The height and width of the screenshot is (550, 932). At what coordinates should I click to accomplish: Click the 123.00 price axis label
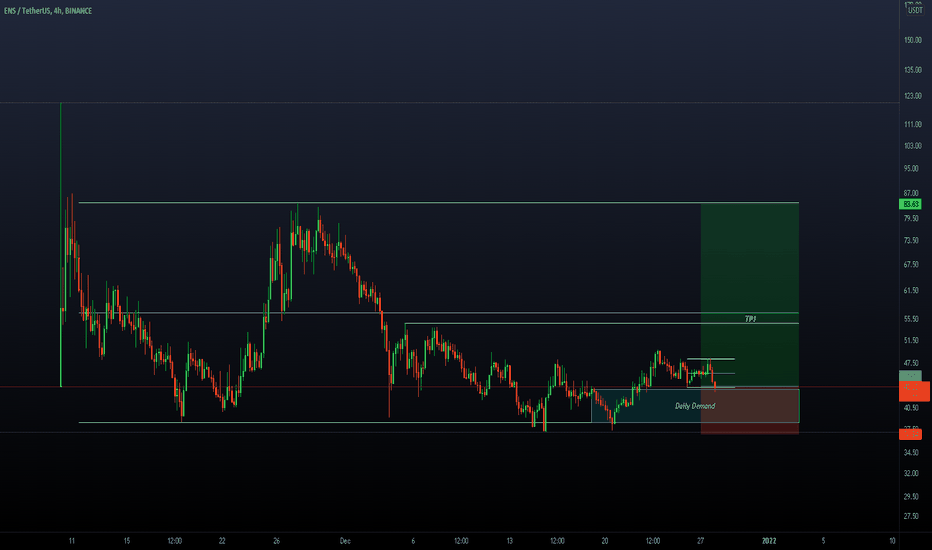(x=912, y=96)
